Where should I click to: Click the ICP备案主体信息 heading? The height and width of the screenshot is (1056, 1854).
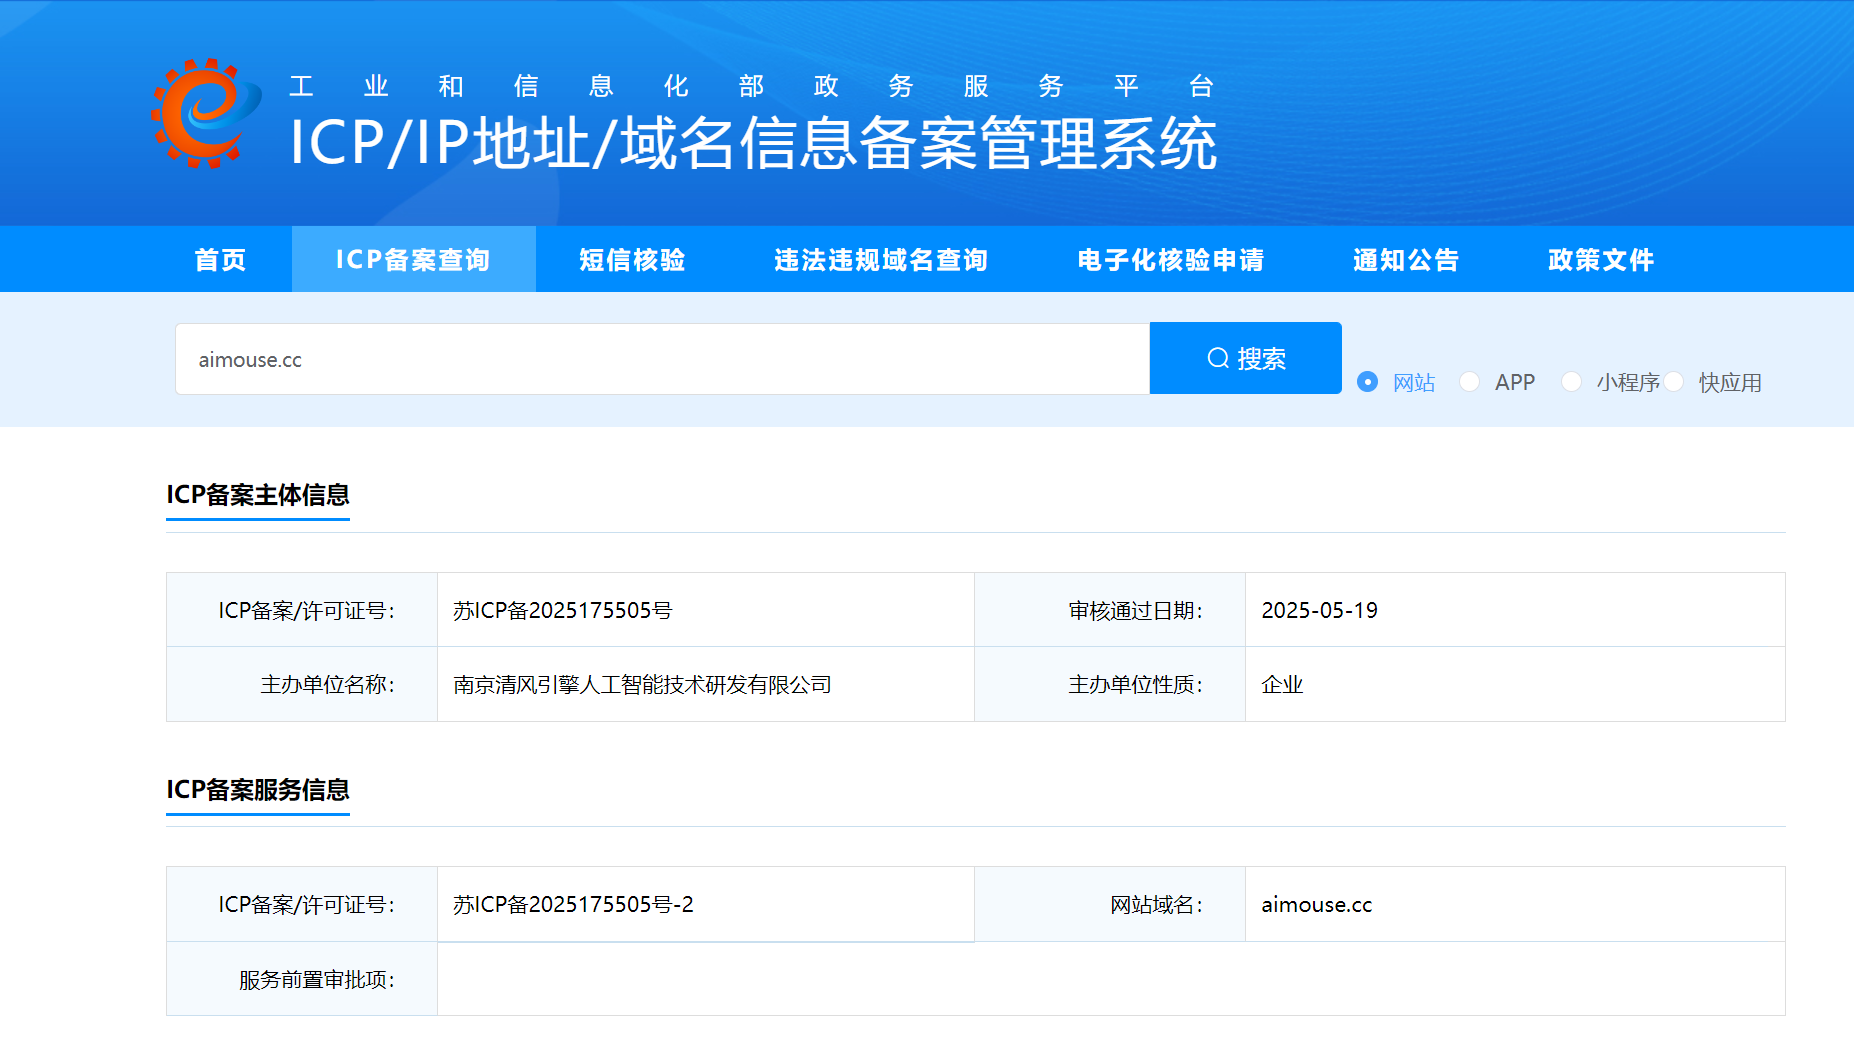[258, 495]
